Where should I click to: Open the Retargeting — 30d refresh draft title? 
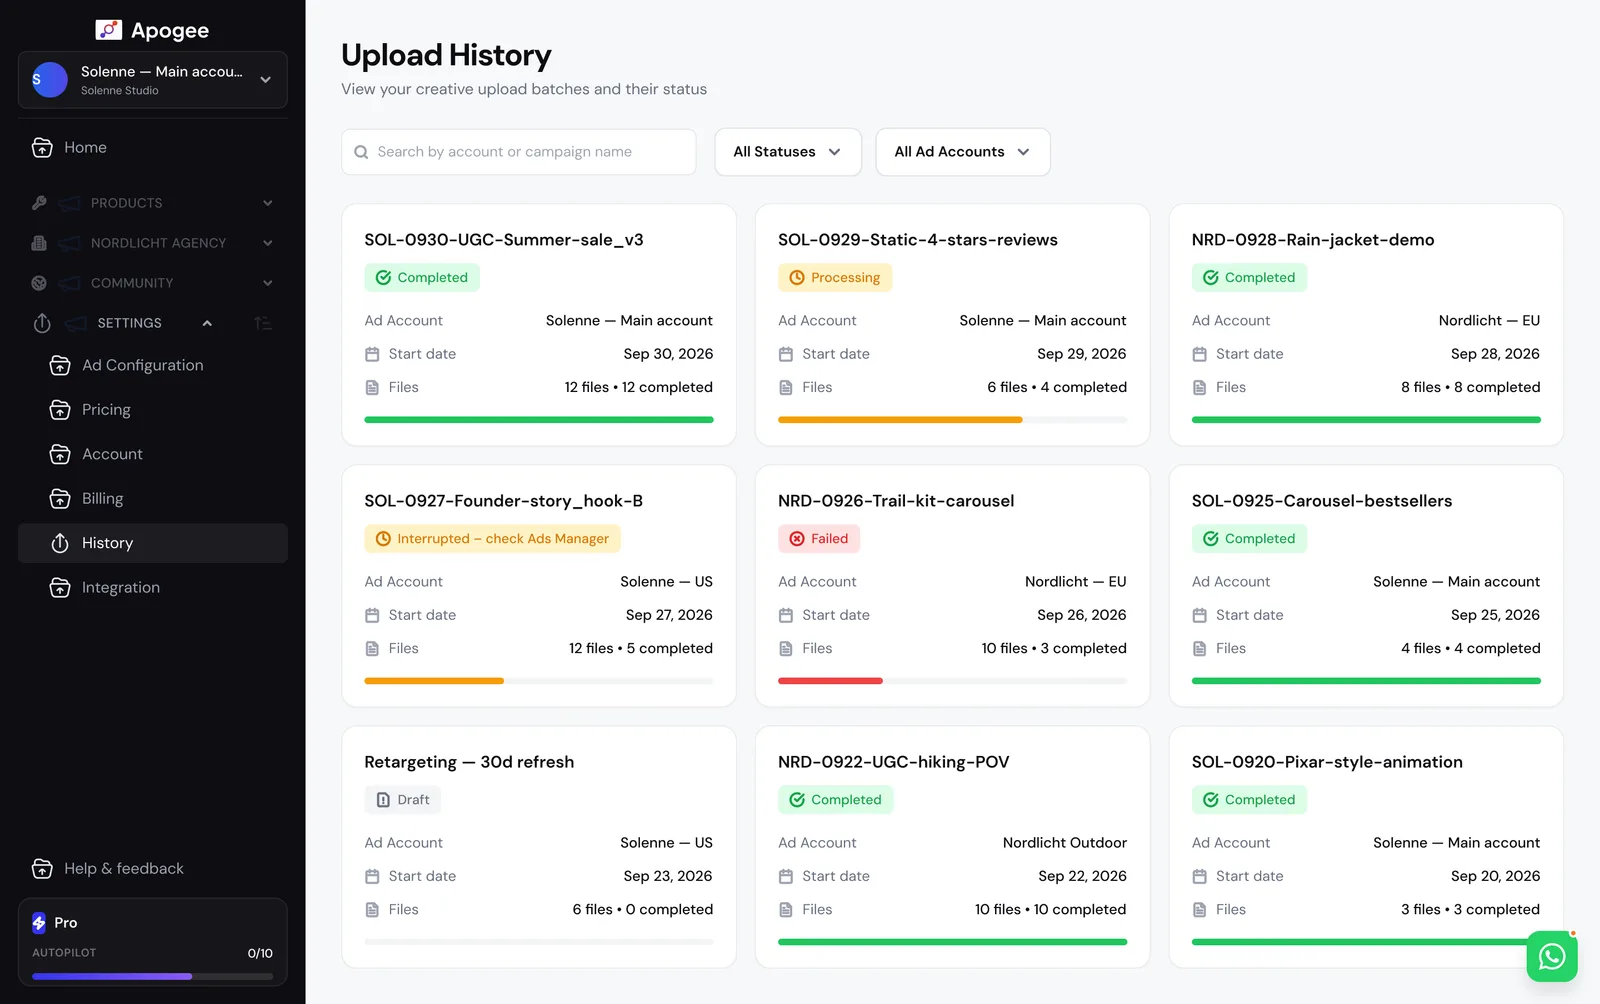click(x=469, y=762)
